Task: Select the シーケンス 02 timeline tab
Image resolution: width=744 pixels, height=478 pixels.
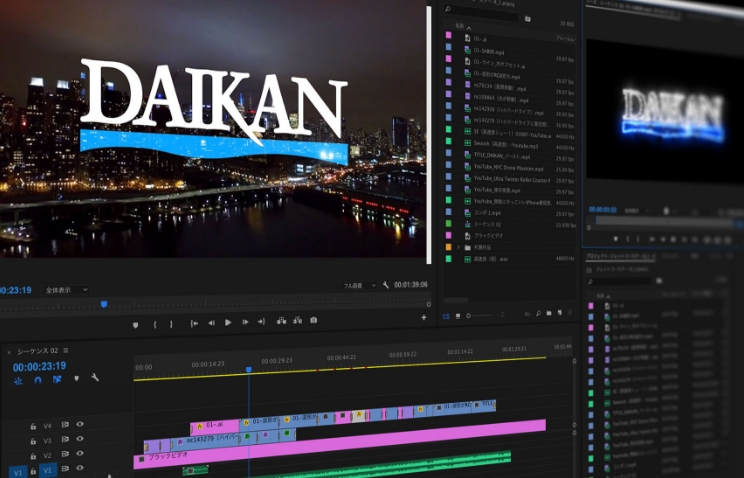Action: (37, 351)
